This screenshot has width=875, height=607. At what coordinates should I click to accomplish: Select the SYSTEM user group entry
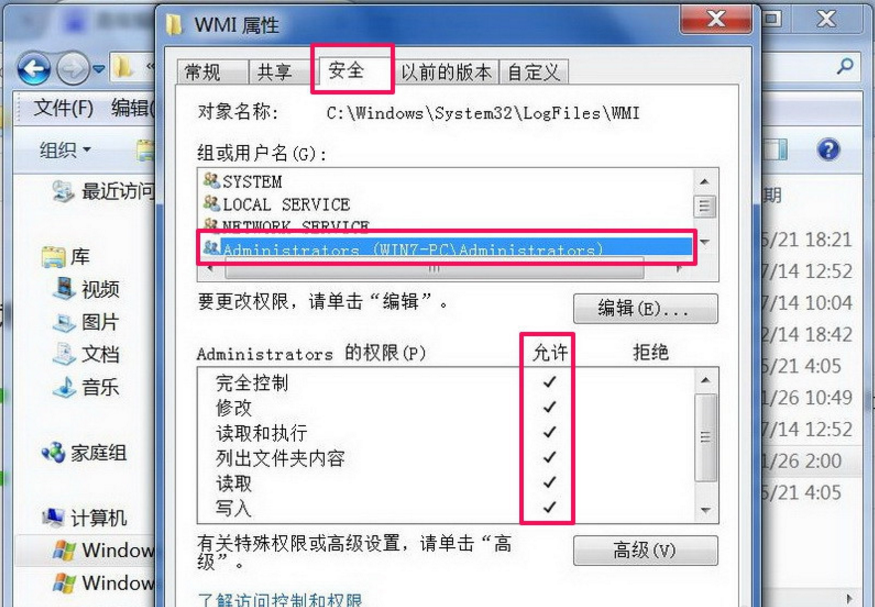point(243,181)
